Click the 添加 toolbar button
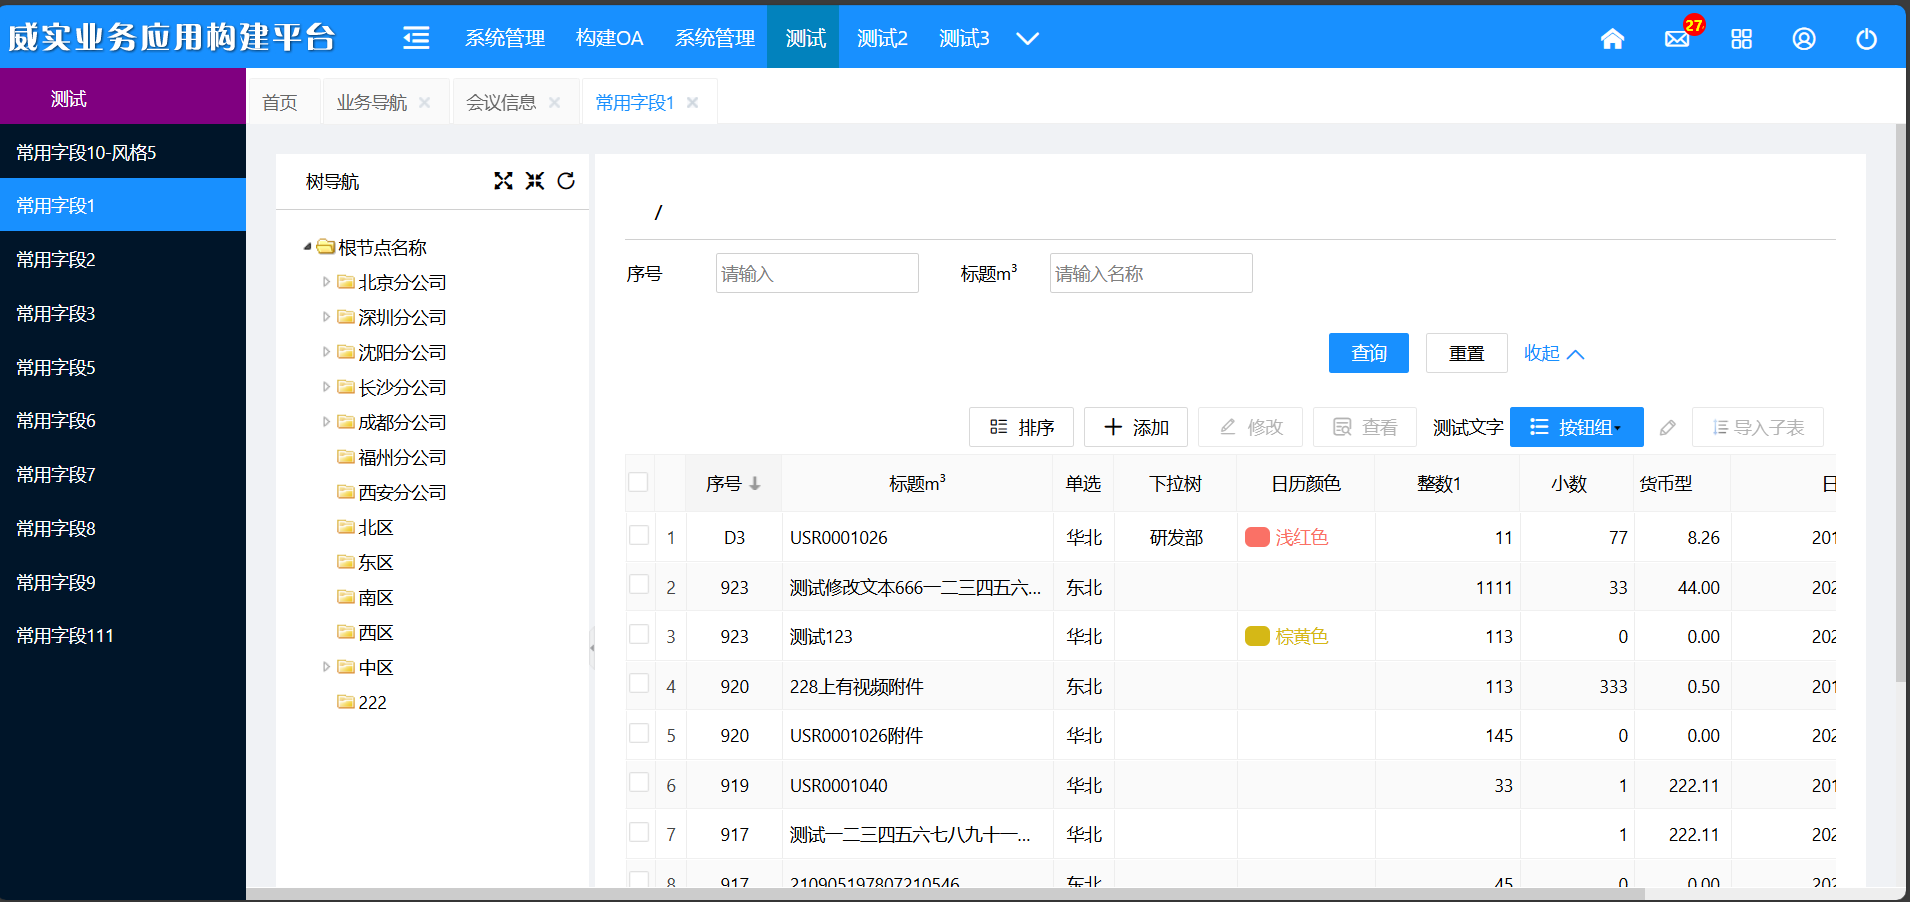1910x902 pixels. [x=1136, y=427]
